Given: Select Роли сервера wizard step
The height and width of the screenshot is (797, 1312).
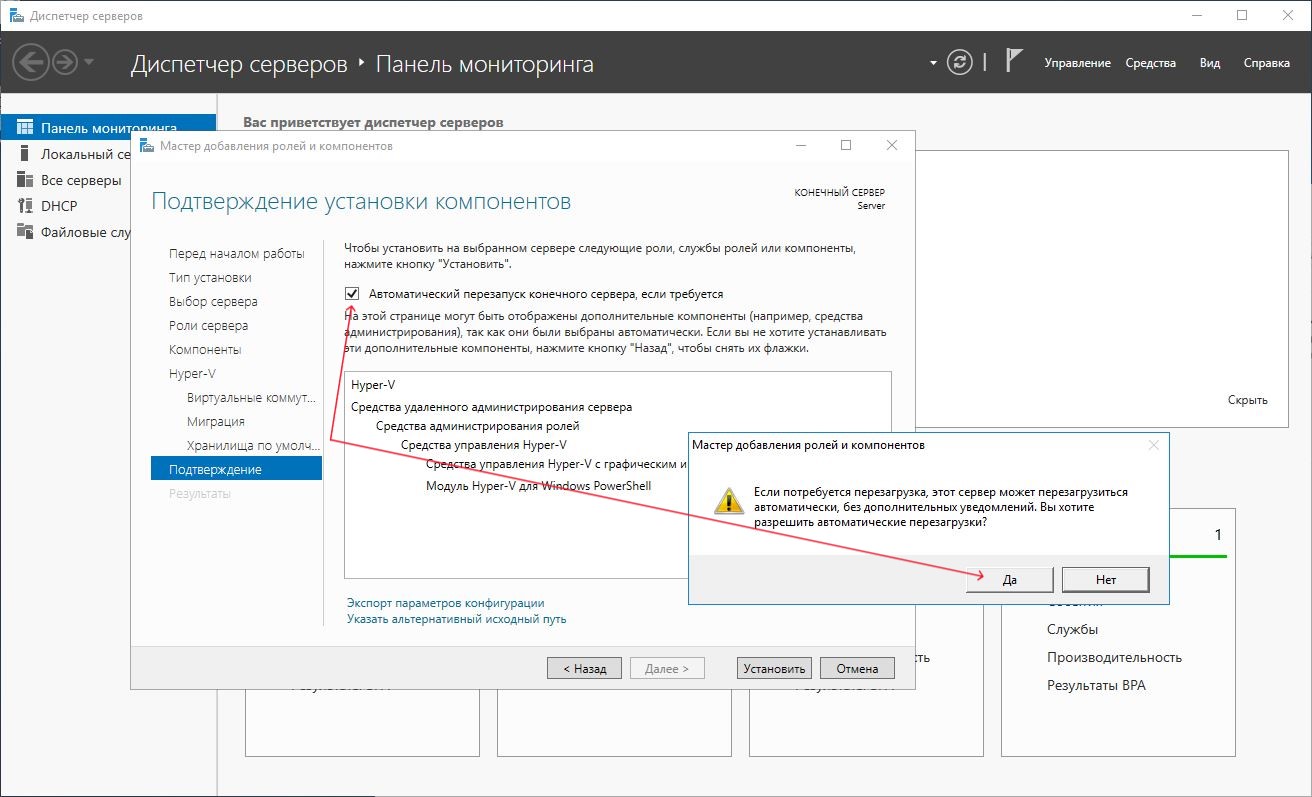Looking at the screenshot, I should click(x=208, y=326).
